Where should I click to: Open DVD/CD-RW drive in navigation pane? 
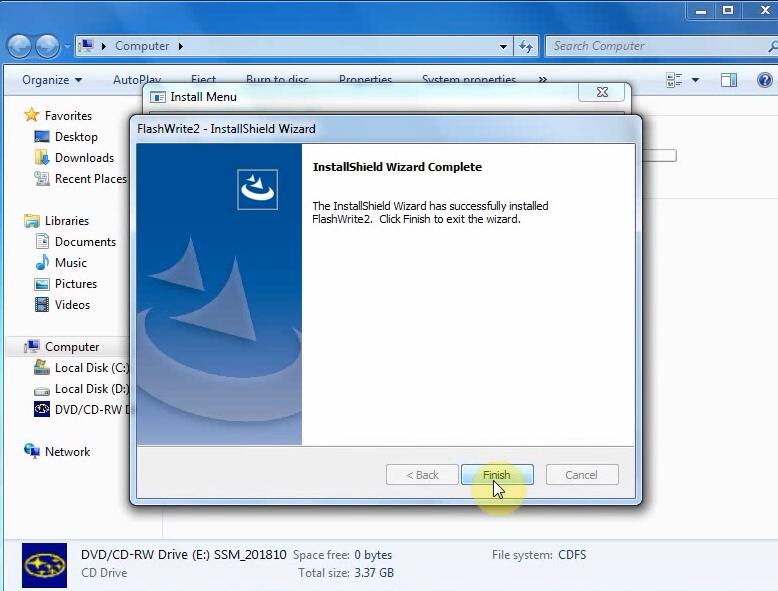[x=92, y=410]
